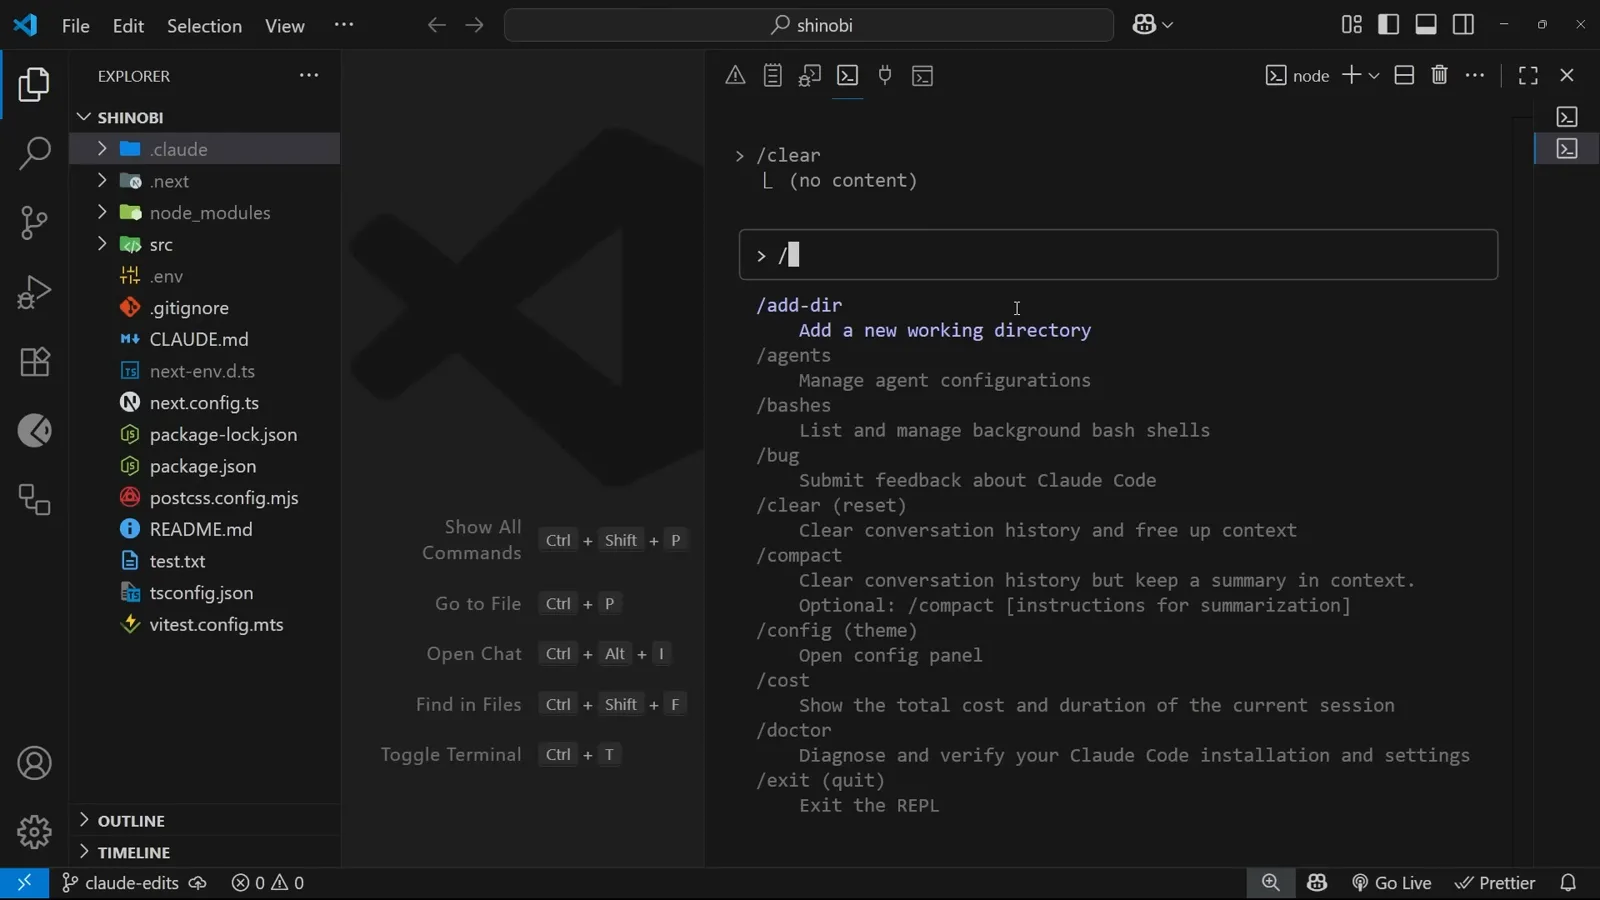The height and width of the screenshot is (900, 1600).
Task: Maximize the panel size
Action: 1528,75
